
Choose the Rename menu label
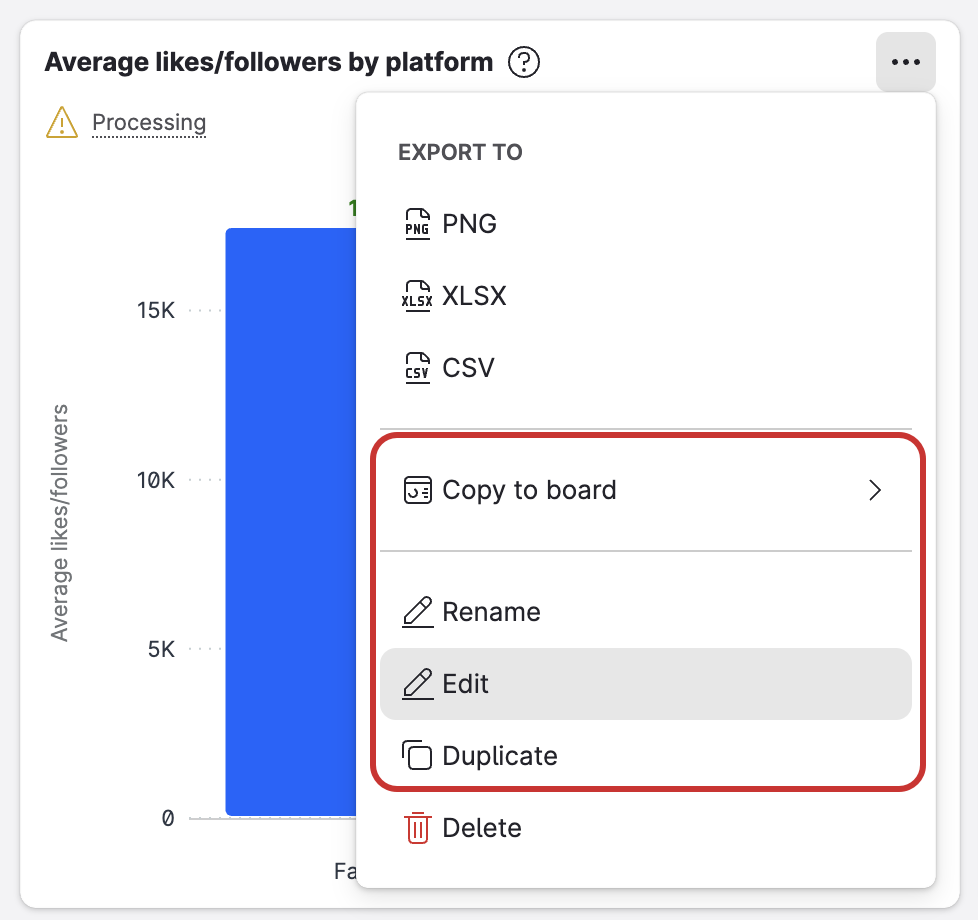click(491, 612)
